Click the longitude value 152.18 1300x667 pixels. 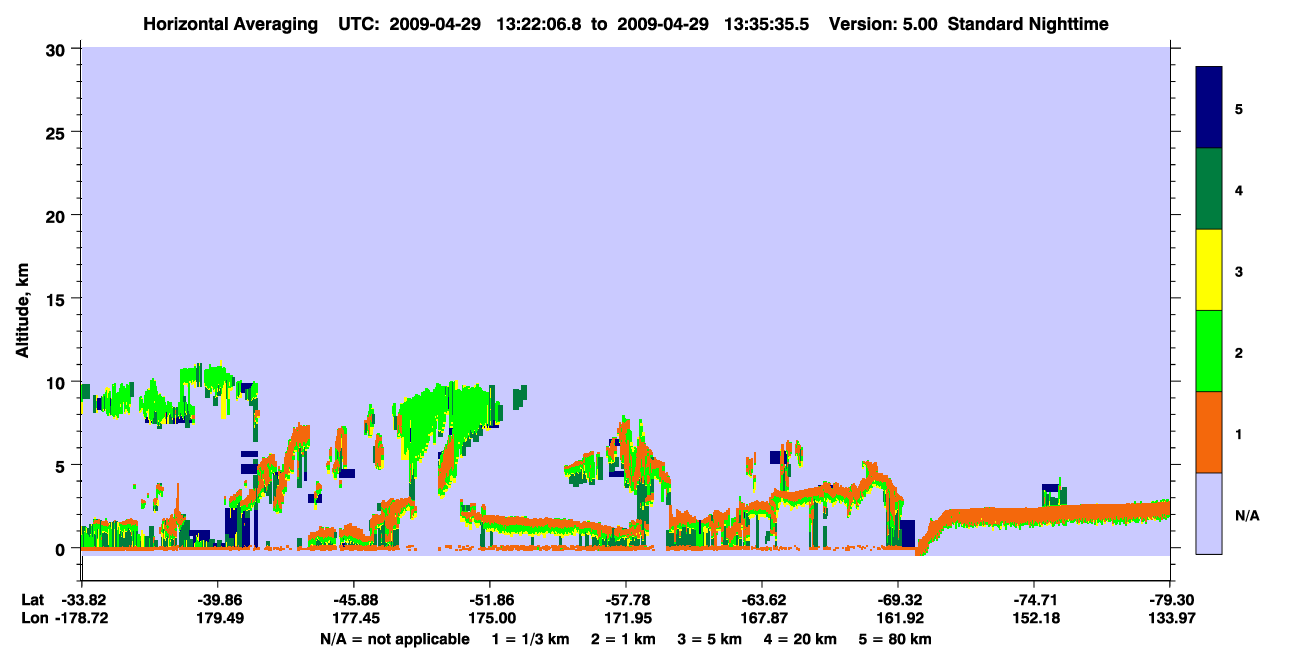click(x=1034, y=619)
